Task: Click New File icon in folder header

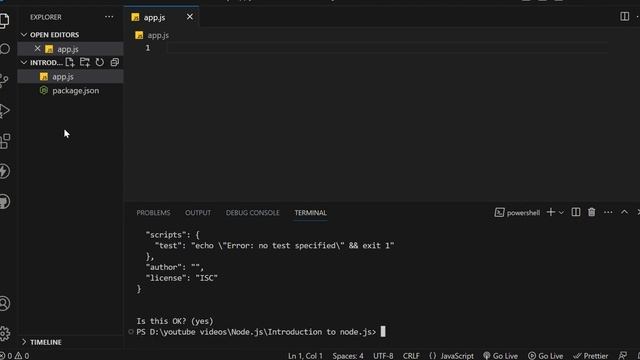Action: [x=70, y=62]
